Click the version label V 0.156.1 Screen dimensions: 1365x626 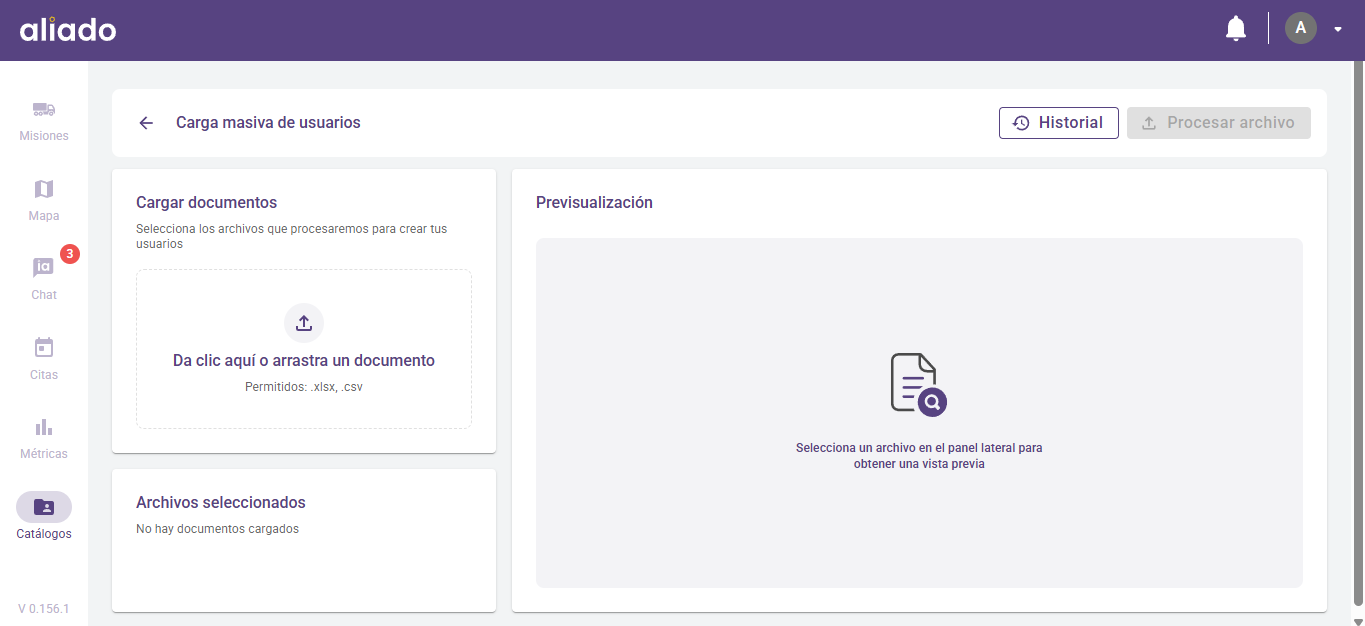point(44,609)
